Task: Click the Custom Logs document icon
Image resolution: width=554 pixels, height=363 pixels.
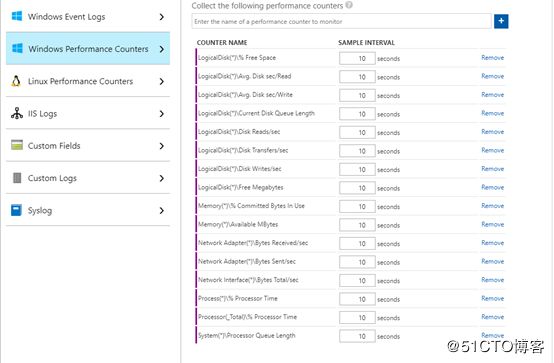Action: [17, 177]
